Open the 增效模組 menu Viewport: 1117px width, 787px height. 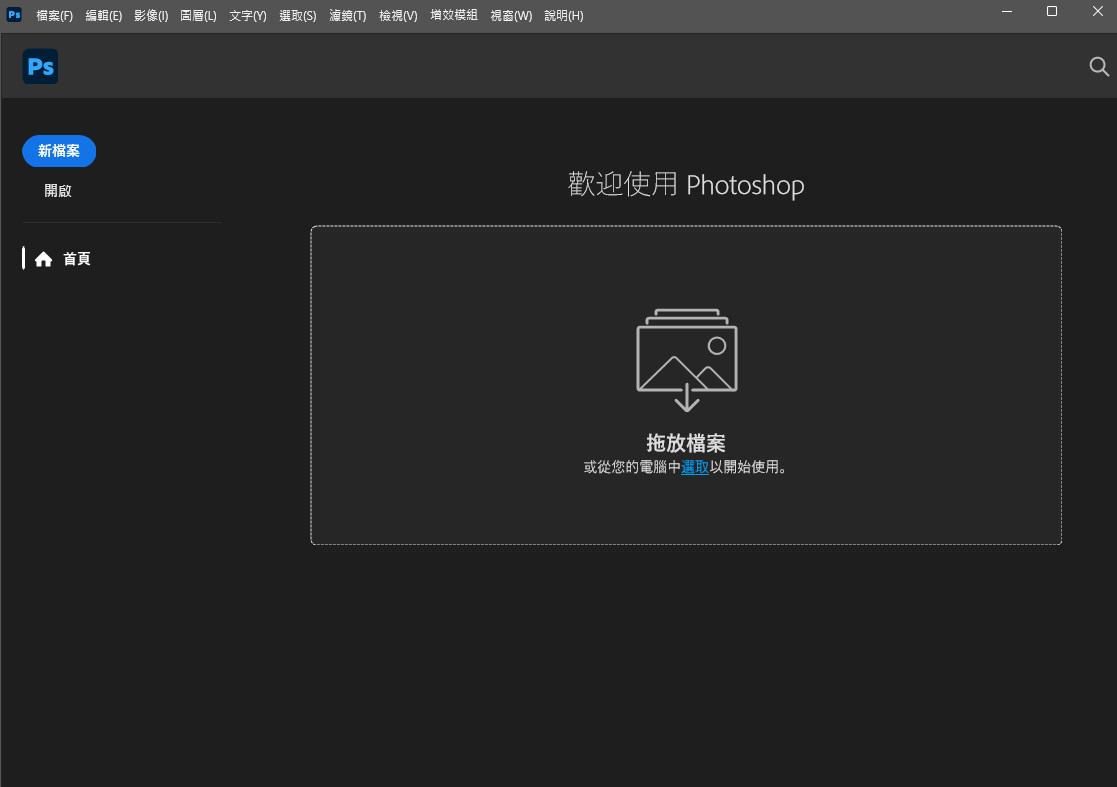pos(454,15)
